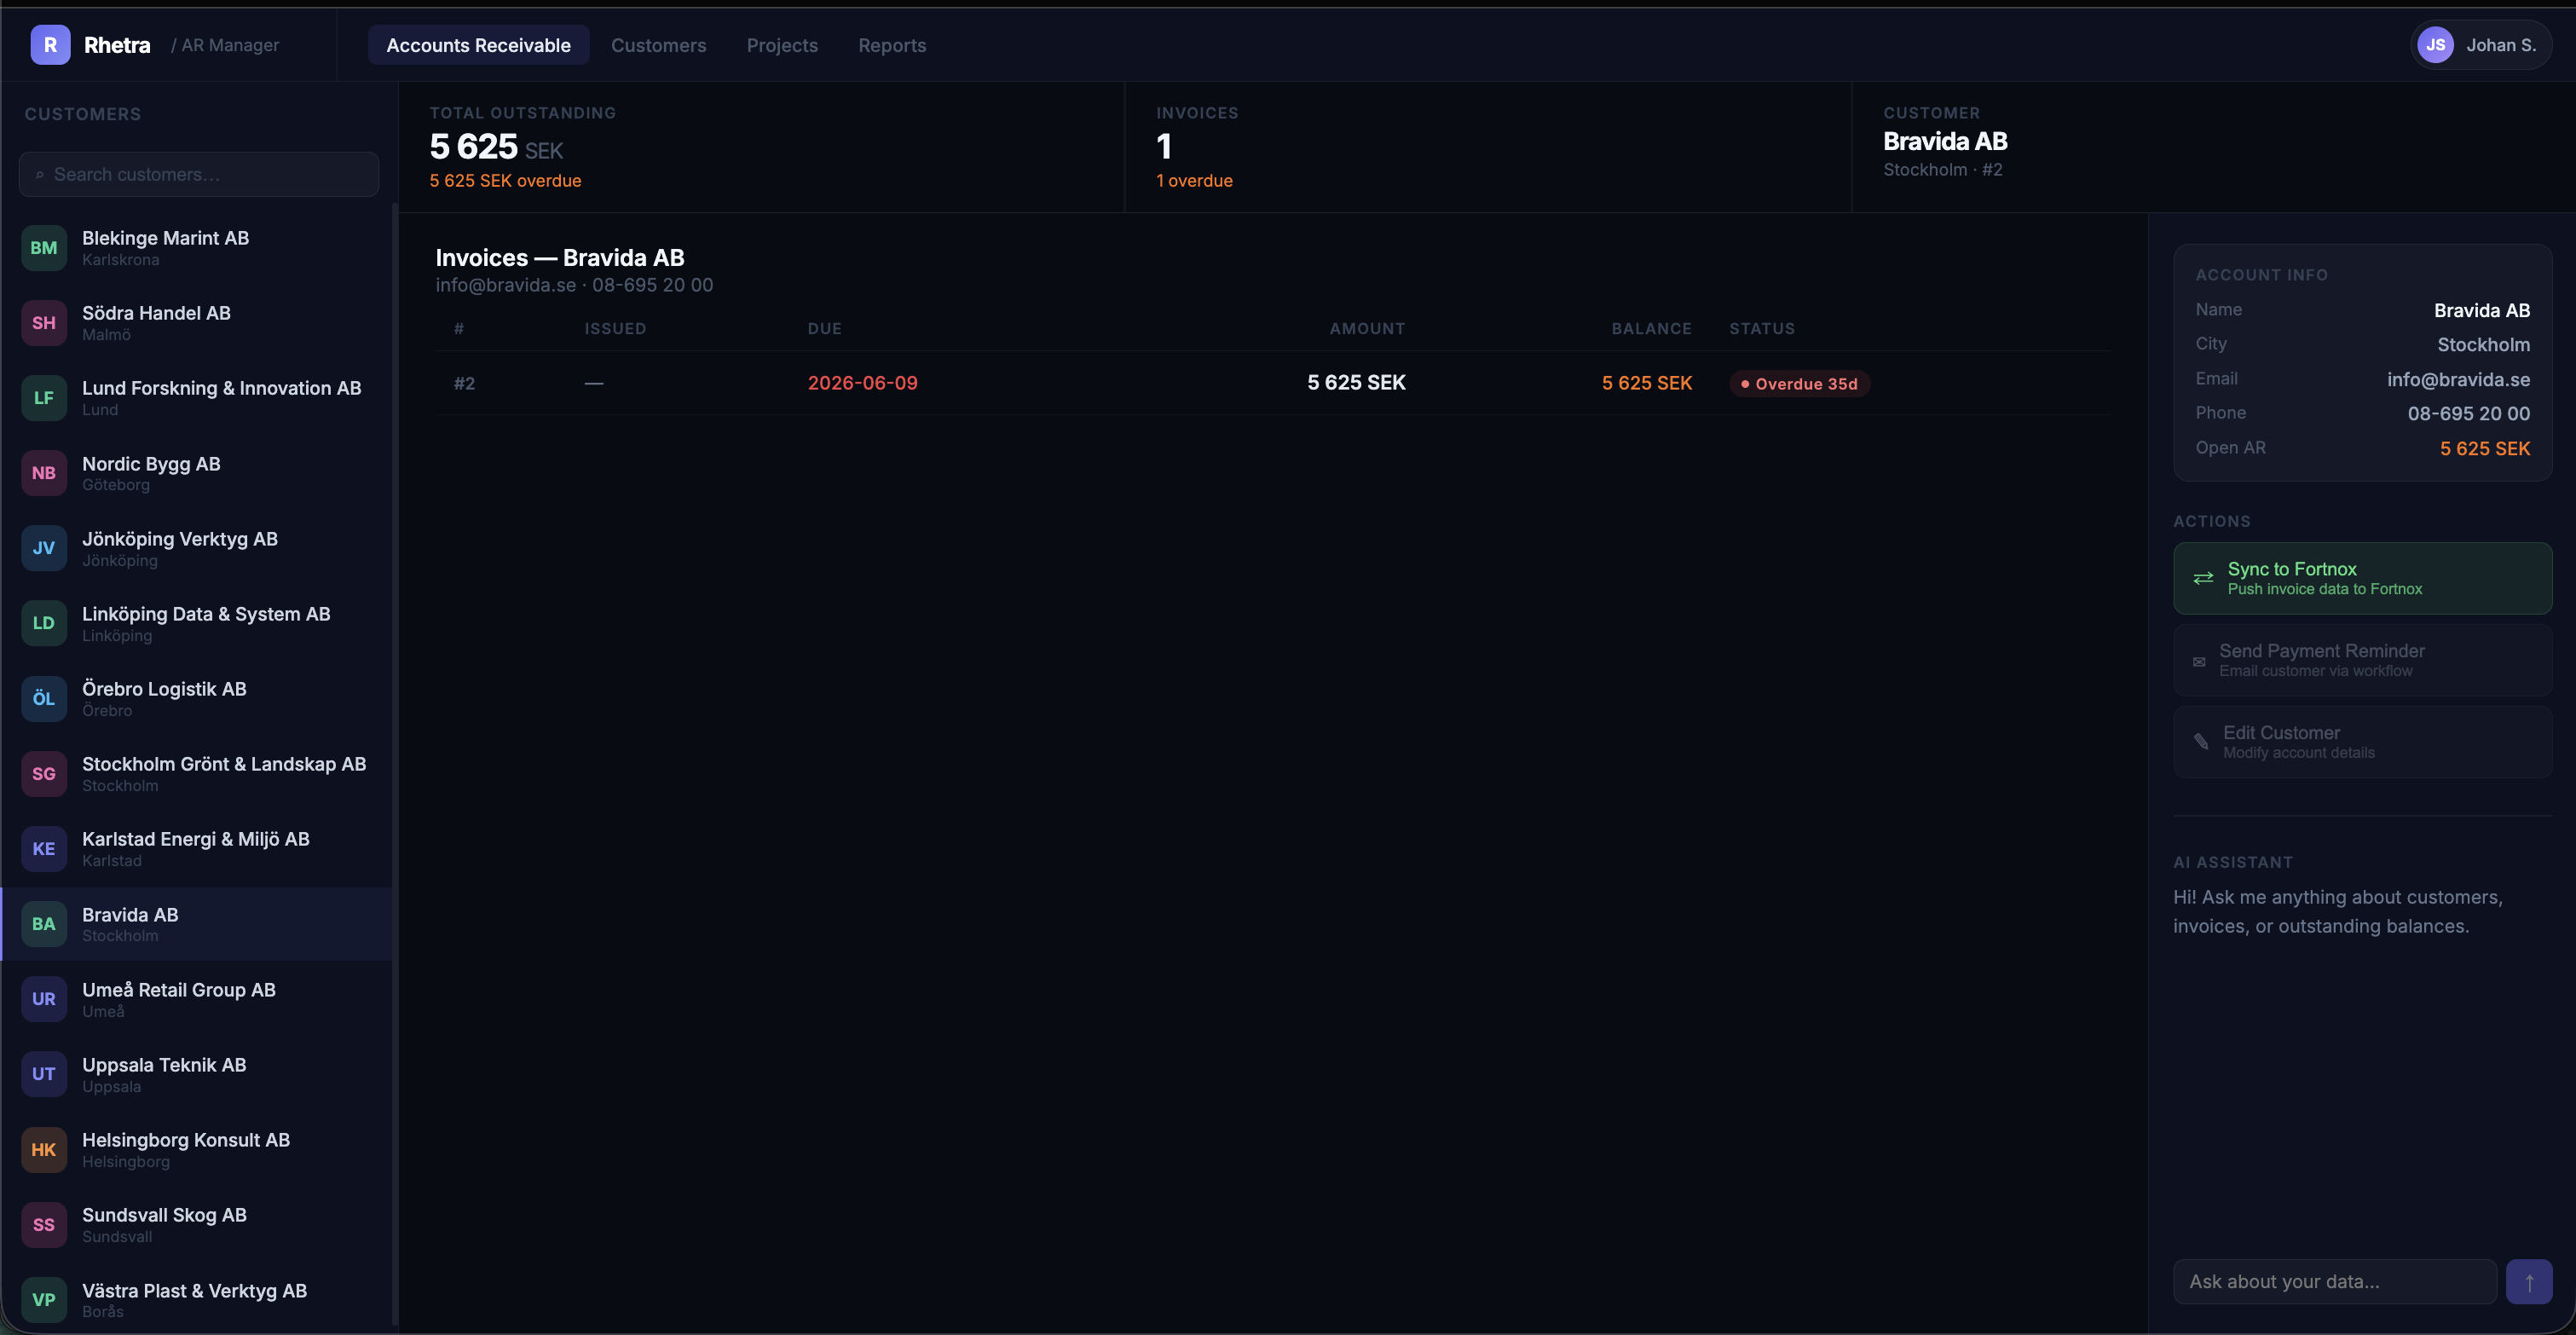Select Västra Plast & Verktyg AB
The width and height of the screenshot is (2576, 1335).
coord(197,1300)
